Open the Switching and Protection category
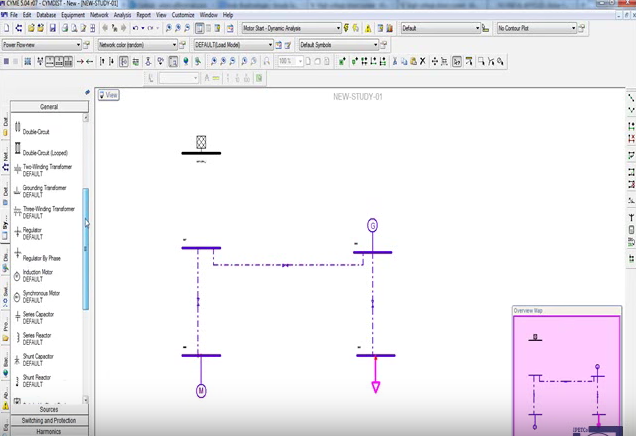The height and width of the screenshot is (436, 636). coord(48,420)
